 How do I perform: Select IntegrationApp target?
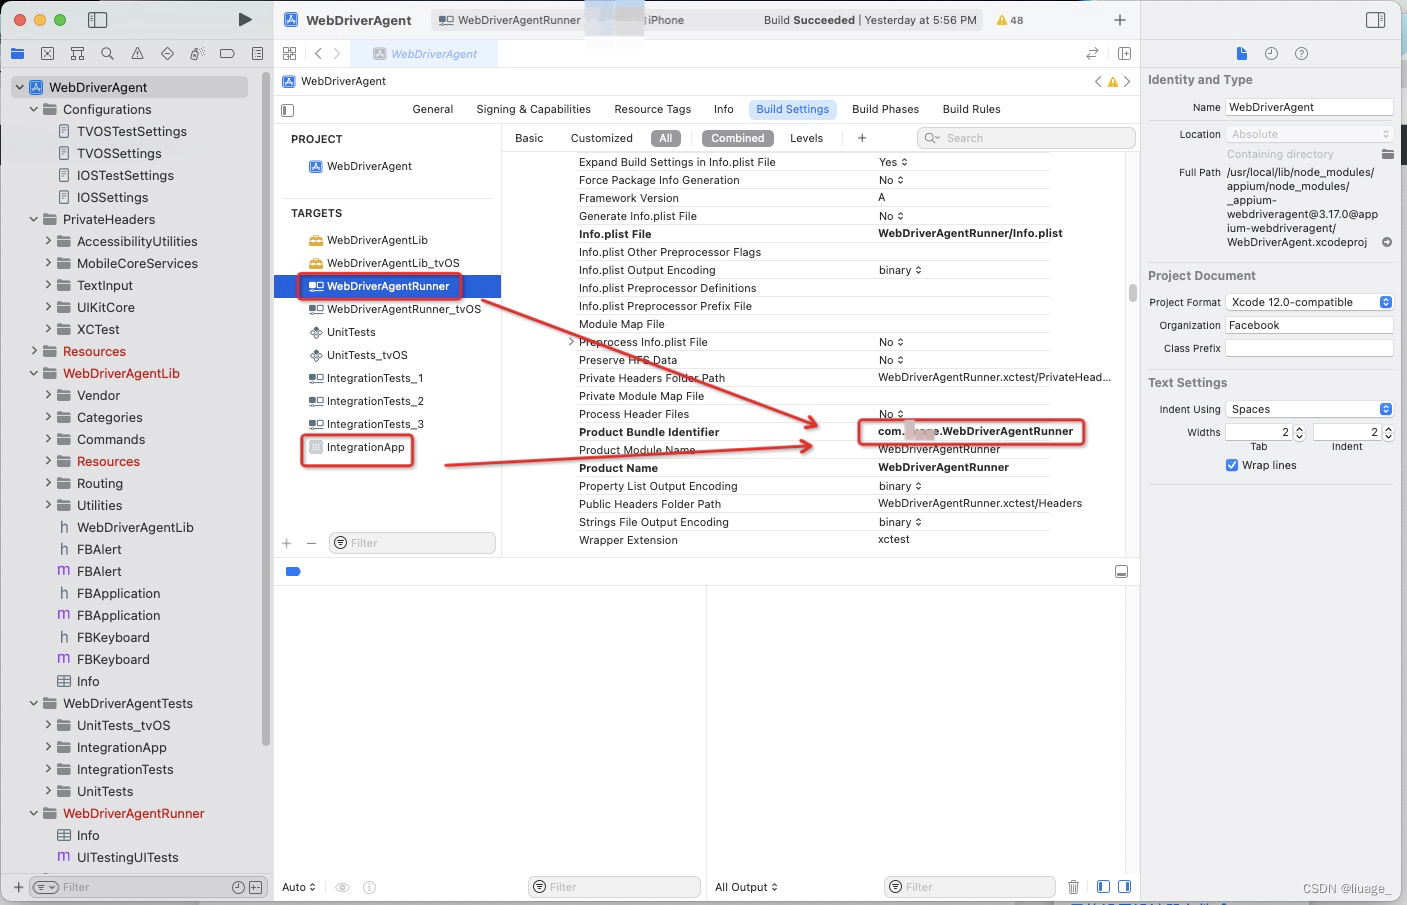tap(365, 447)
